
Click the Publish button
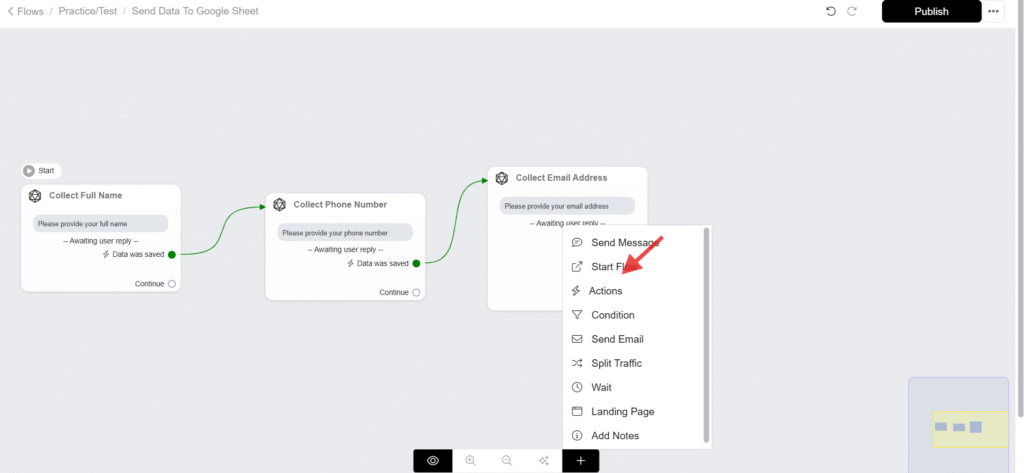[930, 12]
